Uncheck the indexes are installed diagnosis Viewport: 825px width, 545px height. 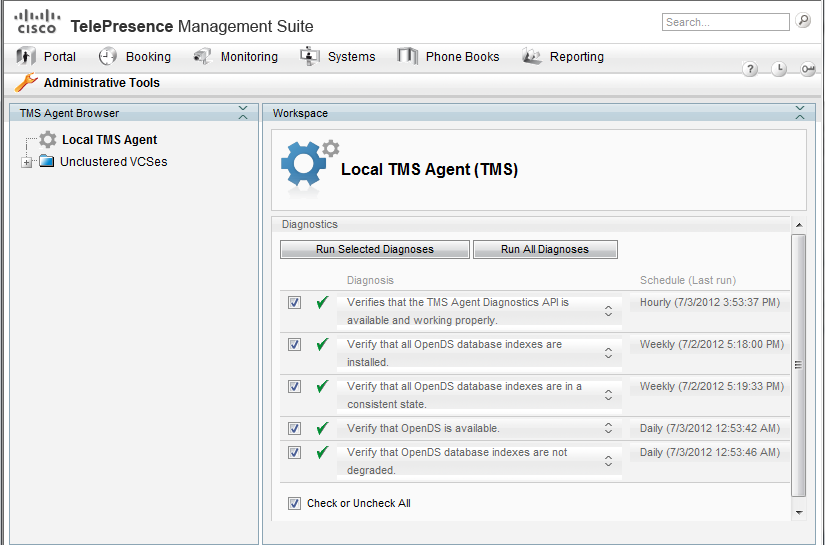point(295,345)
